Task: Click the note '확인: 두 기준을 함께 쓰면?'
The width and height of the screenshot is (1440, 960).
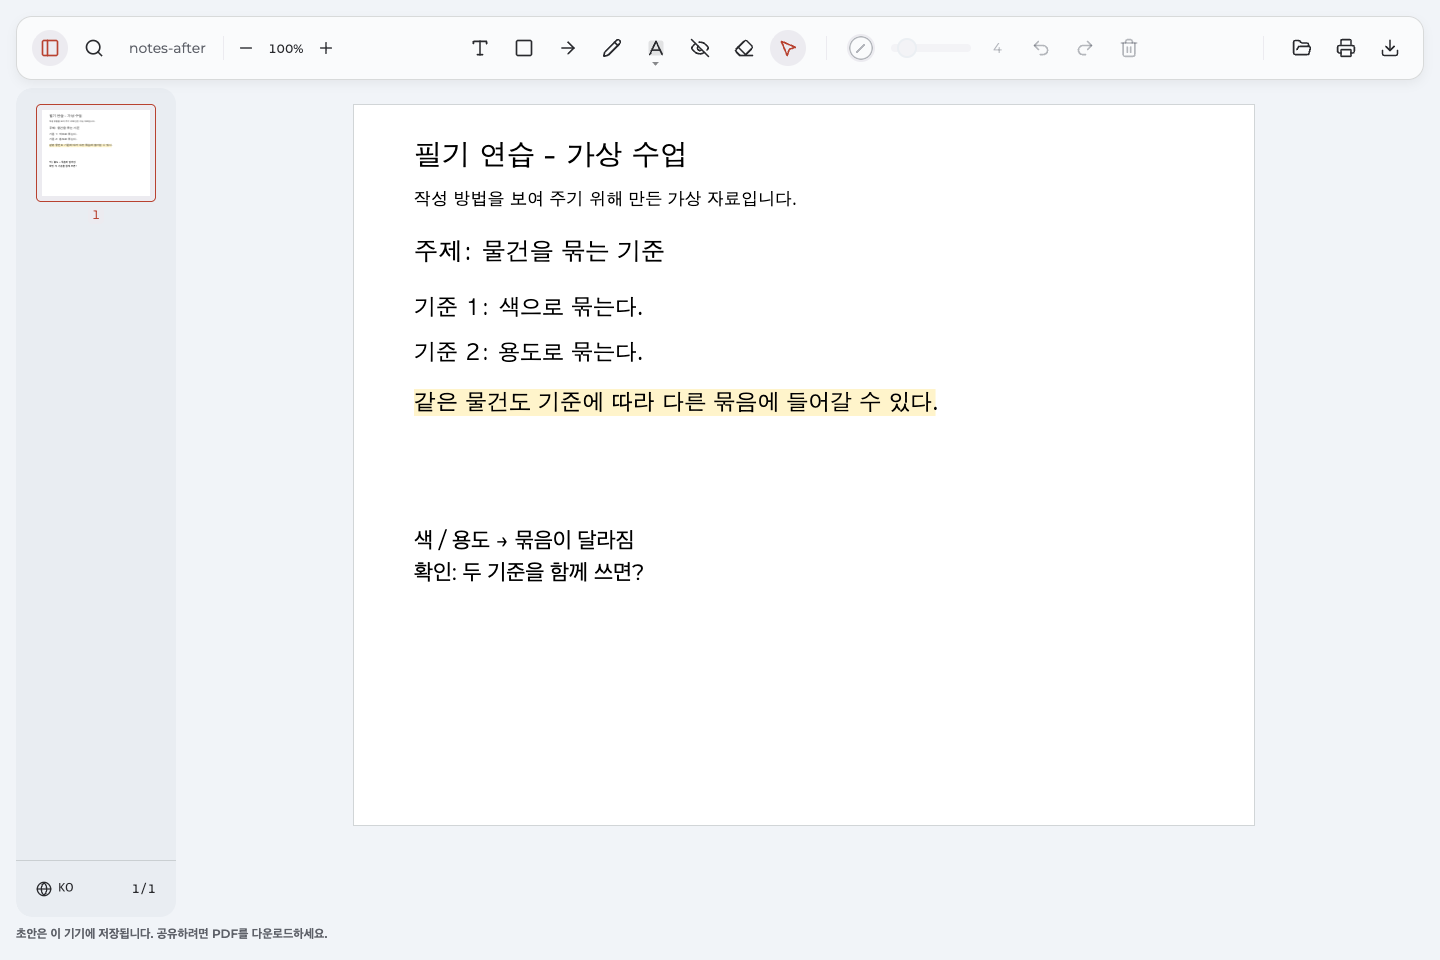Action: click(x=529, y=572)
